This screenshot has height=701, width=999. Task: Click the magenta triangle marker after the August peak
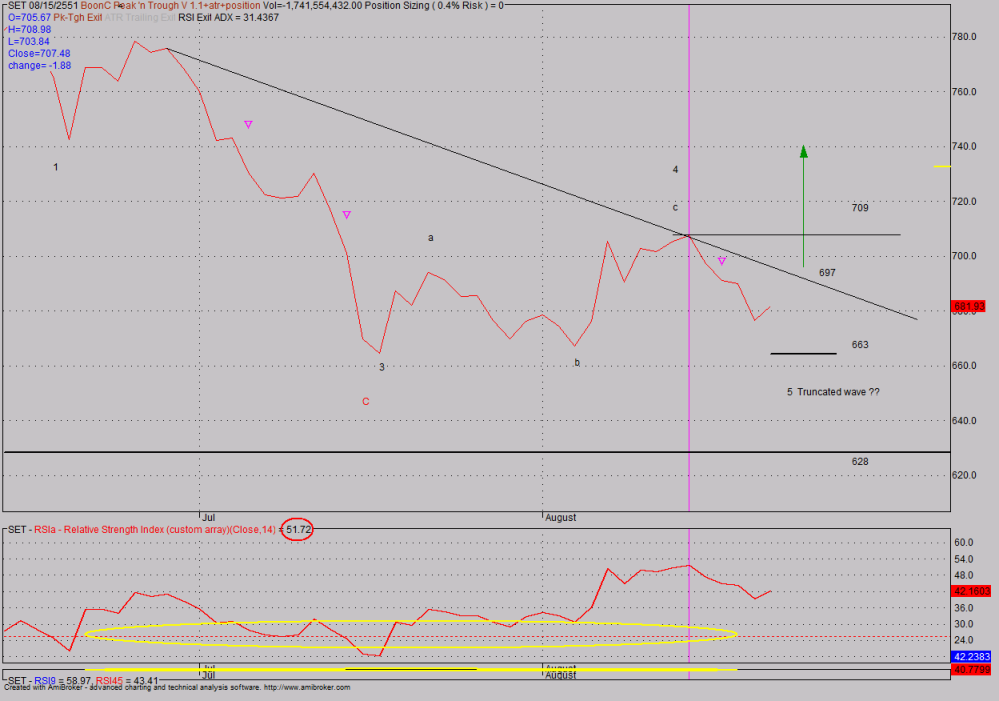(722, 261)
